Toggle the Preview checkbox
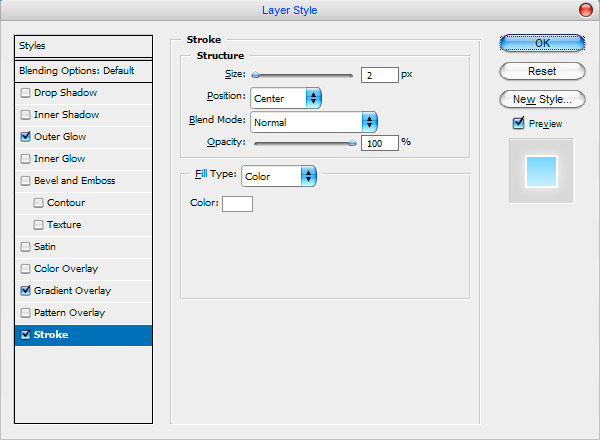The width and height of the screenshot is (600, 440). (x=518, y=123)
